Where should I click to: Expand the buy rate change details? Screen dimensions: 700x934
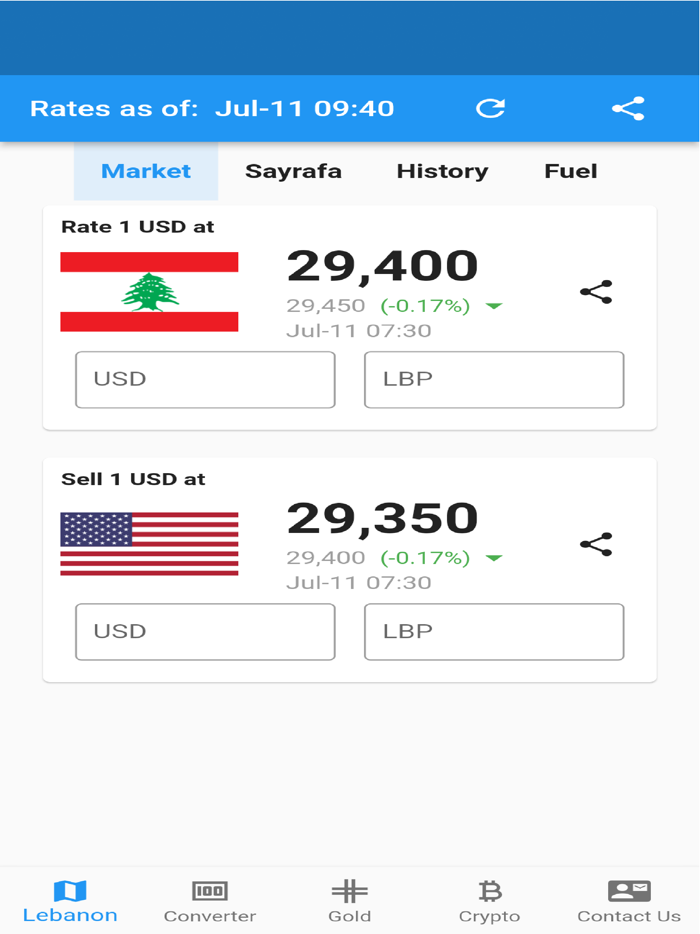[491, 307]
